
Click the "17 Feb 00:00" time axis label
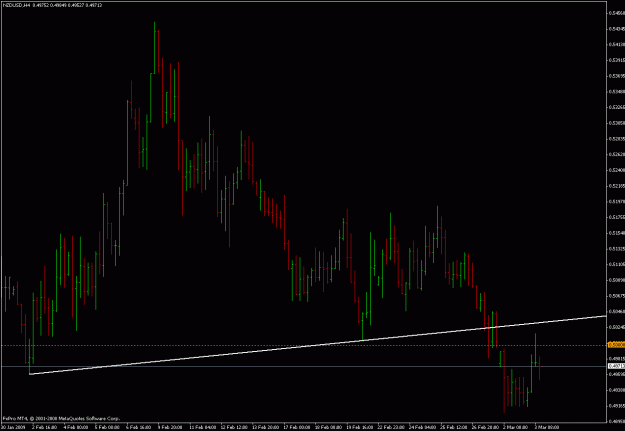(x=296, y=427)
